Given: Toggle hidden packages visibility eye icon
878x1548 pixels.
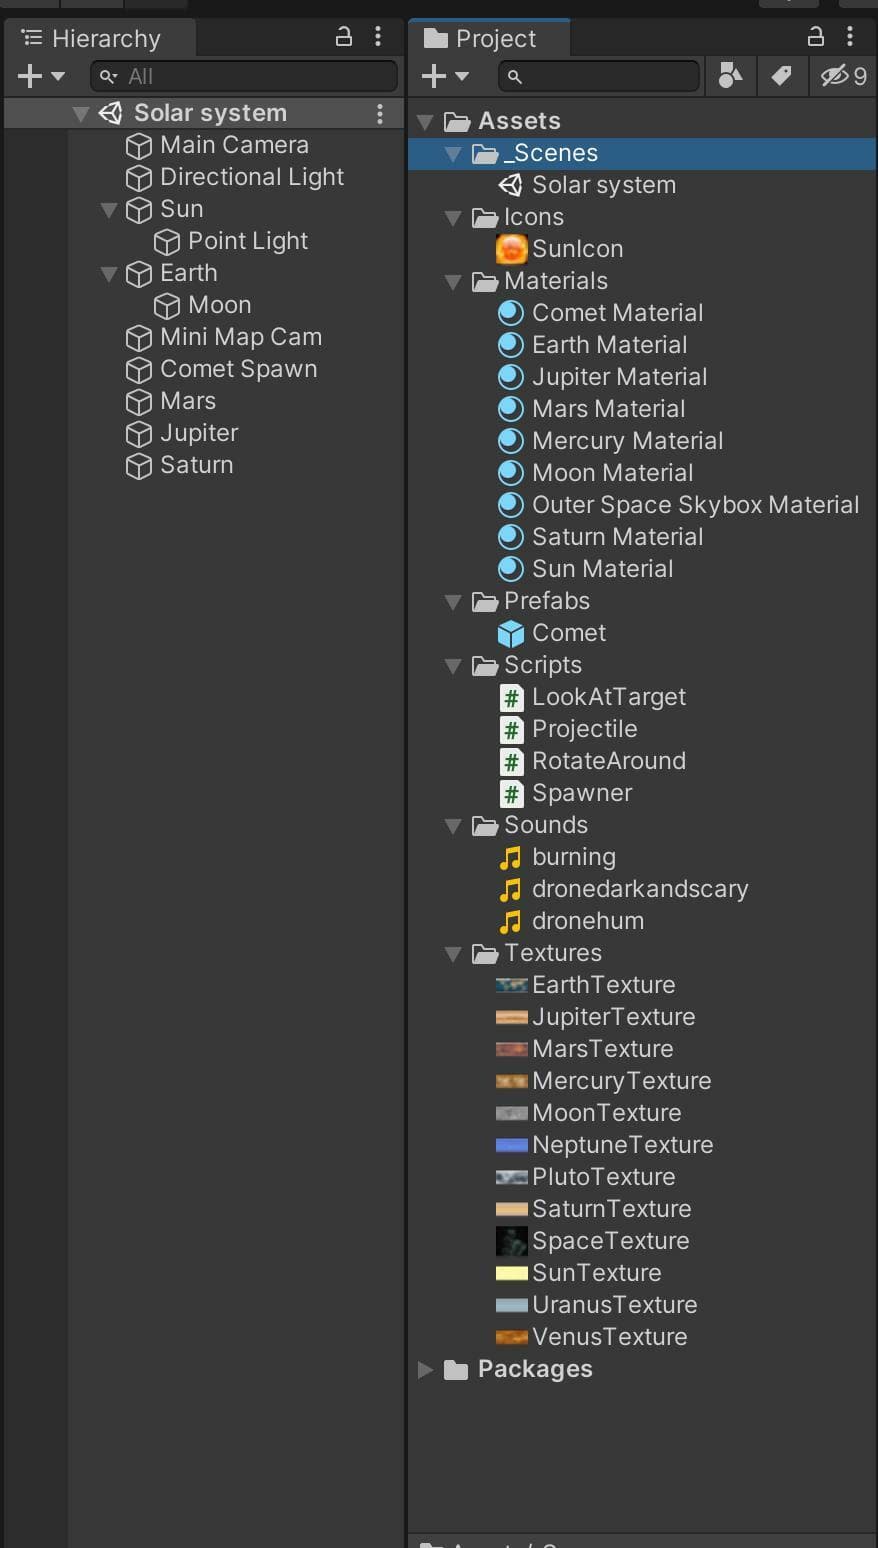Looking at the screenshot, I should pos(844,76).
